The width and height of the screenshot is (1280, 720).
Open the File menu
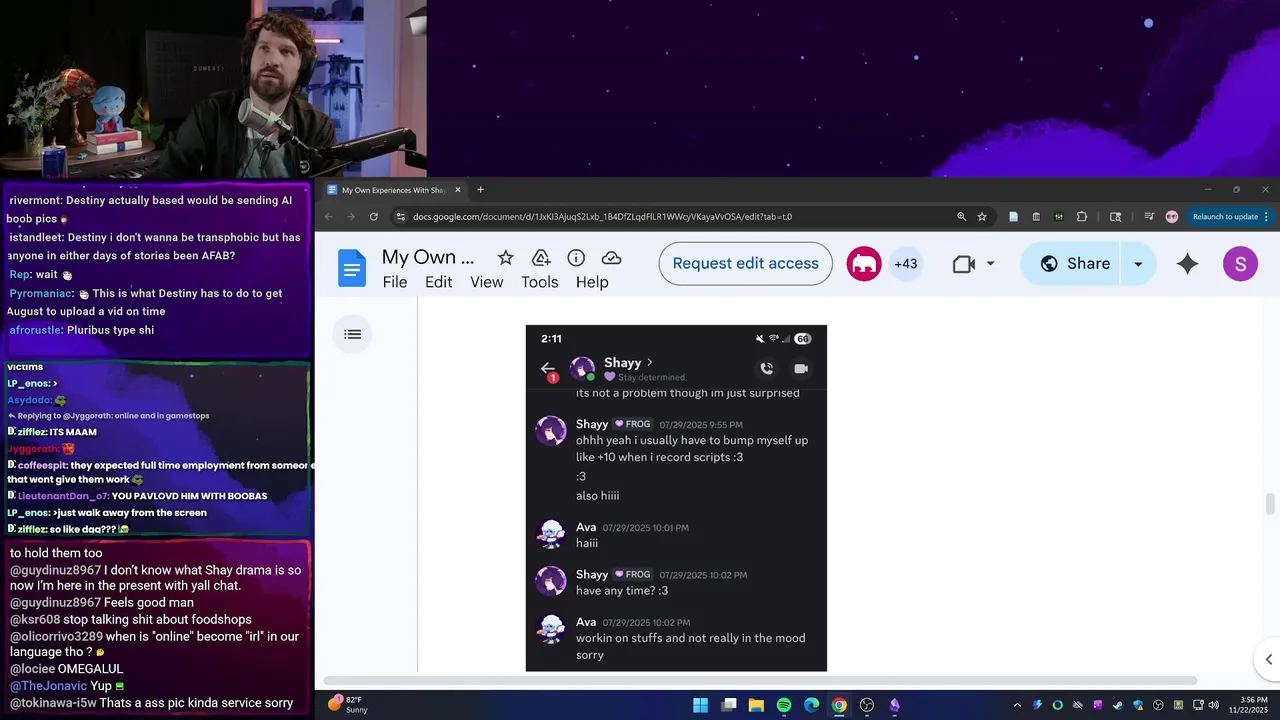(x=395, y=282)
